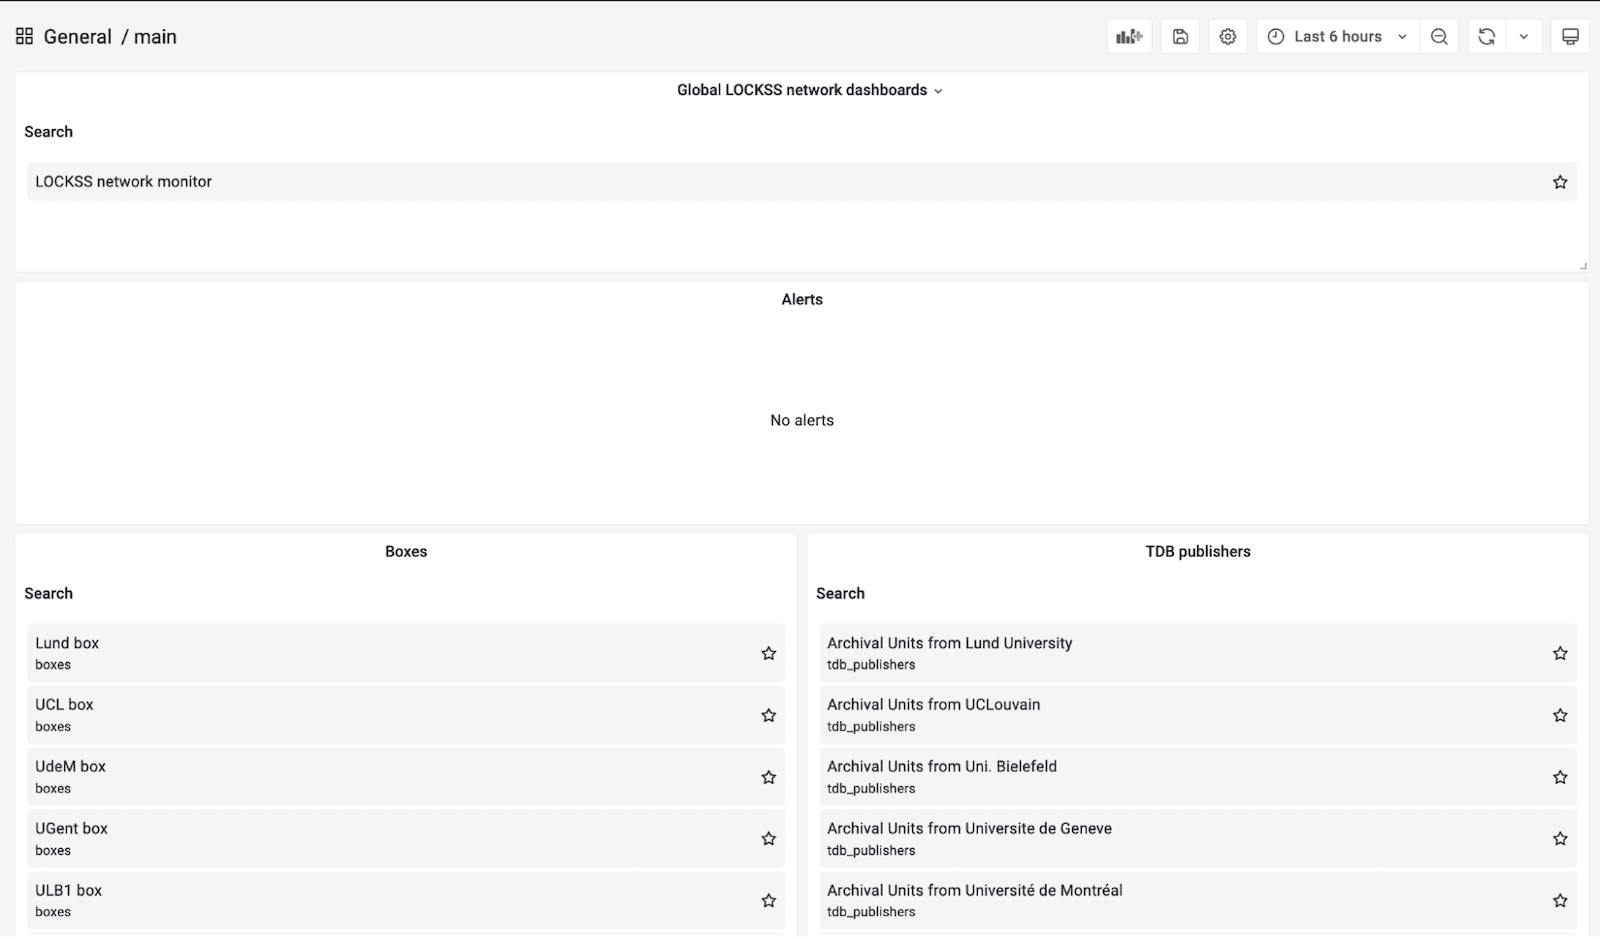Open Archival Units from Uni. Bielefeld

[941, 766]
